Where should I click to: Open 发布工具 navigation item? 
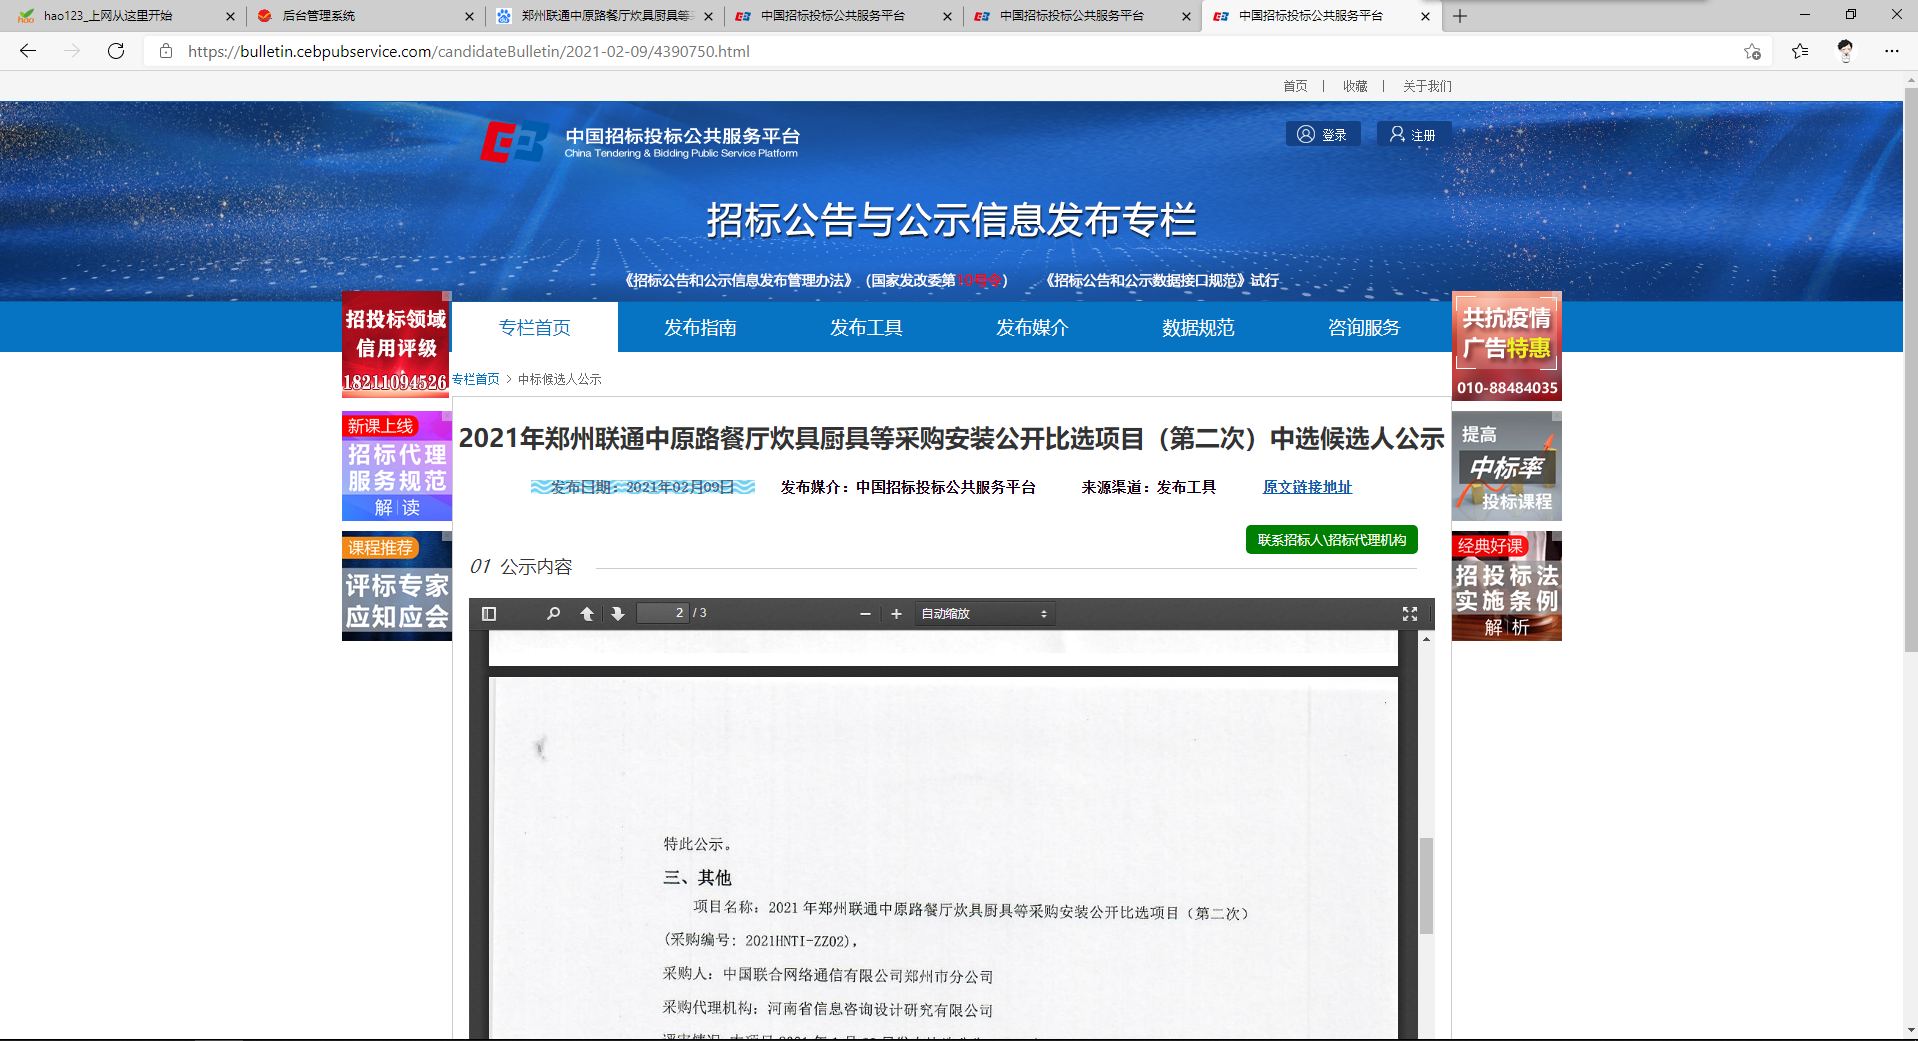866,328
